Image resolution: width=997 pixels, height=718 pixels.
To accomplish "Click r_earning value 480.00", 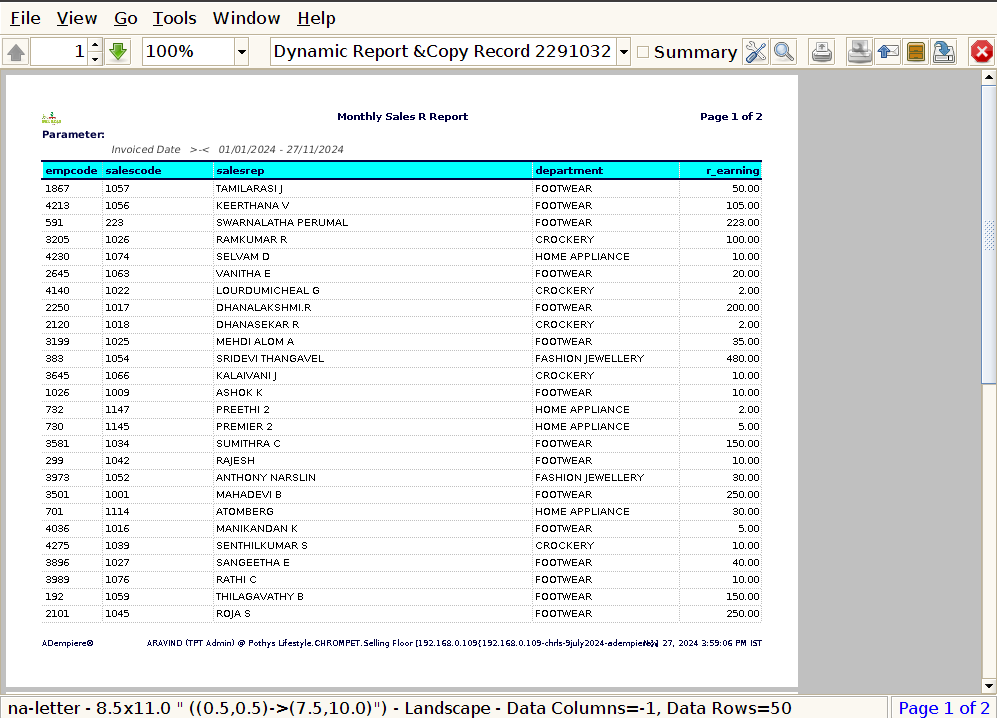I will coord(743,359).
